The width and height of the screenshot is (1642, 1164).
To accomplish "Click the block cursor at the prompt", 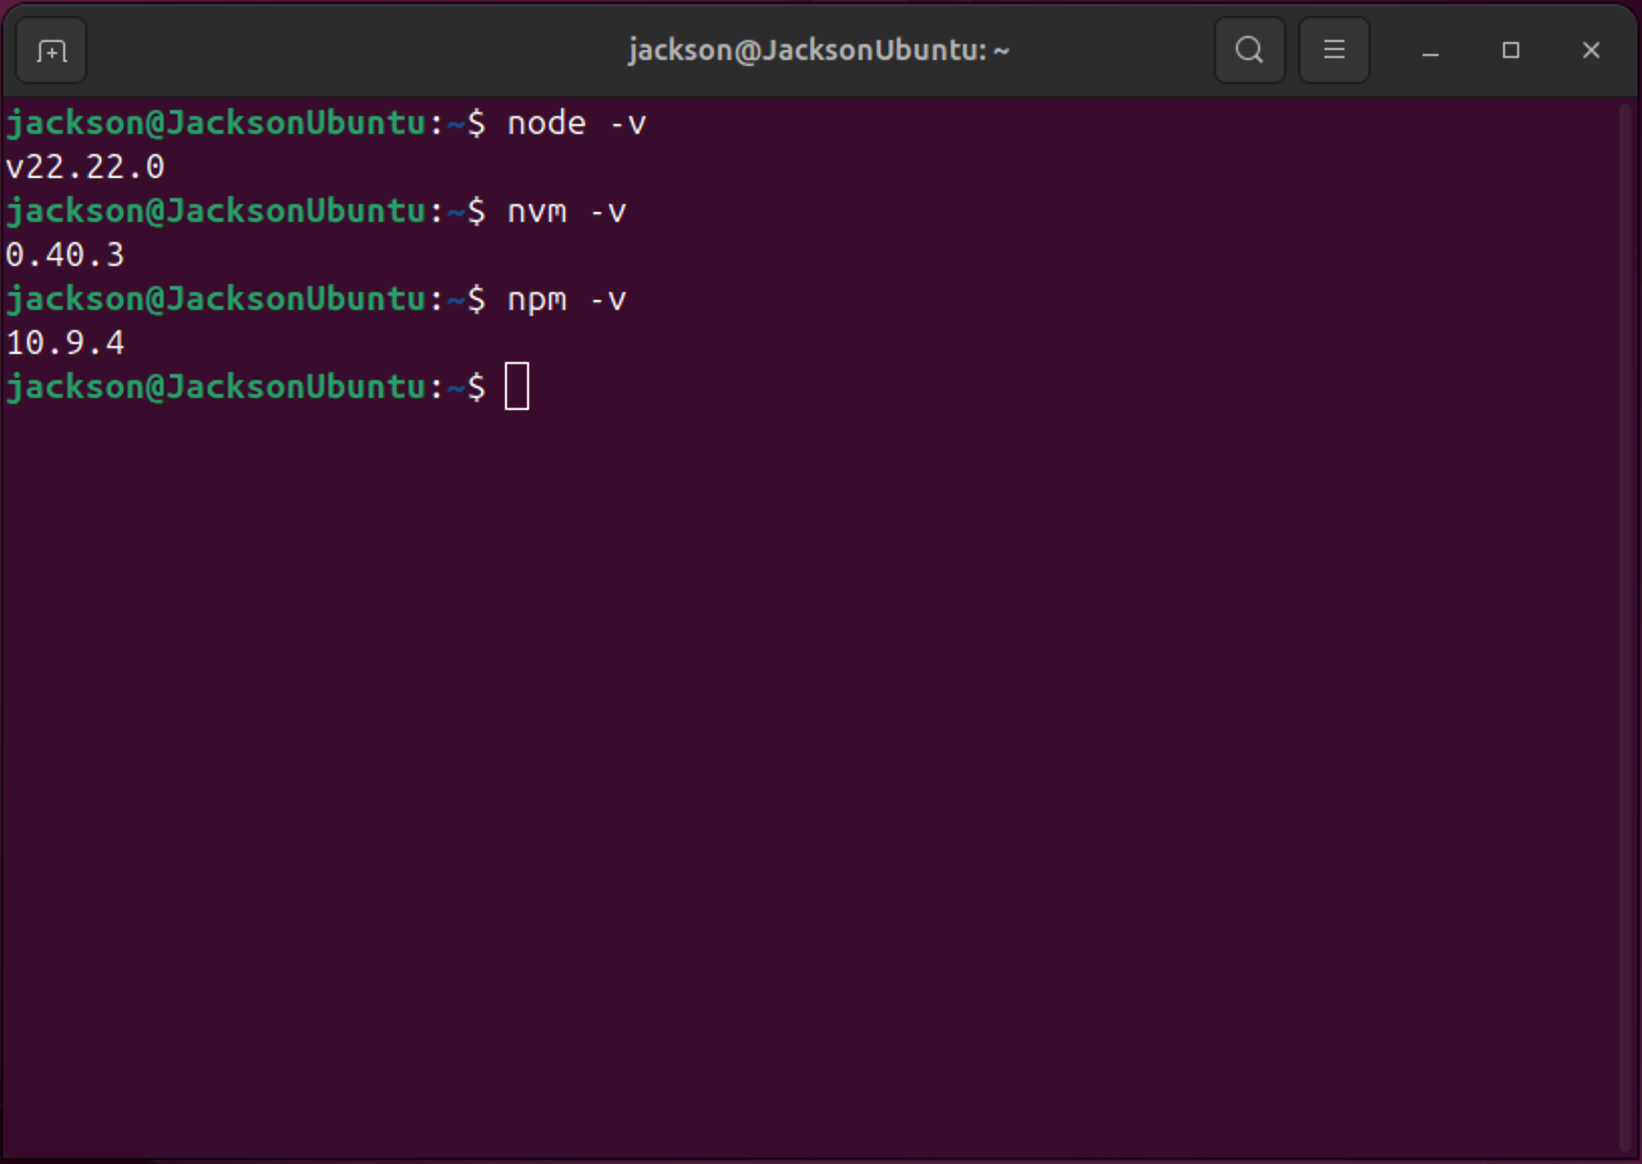I will tap(517, 387).
